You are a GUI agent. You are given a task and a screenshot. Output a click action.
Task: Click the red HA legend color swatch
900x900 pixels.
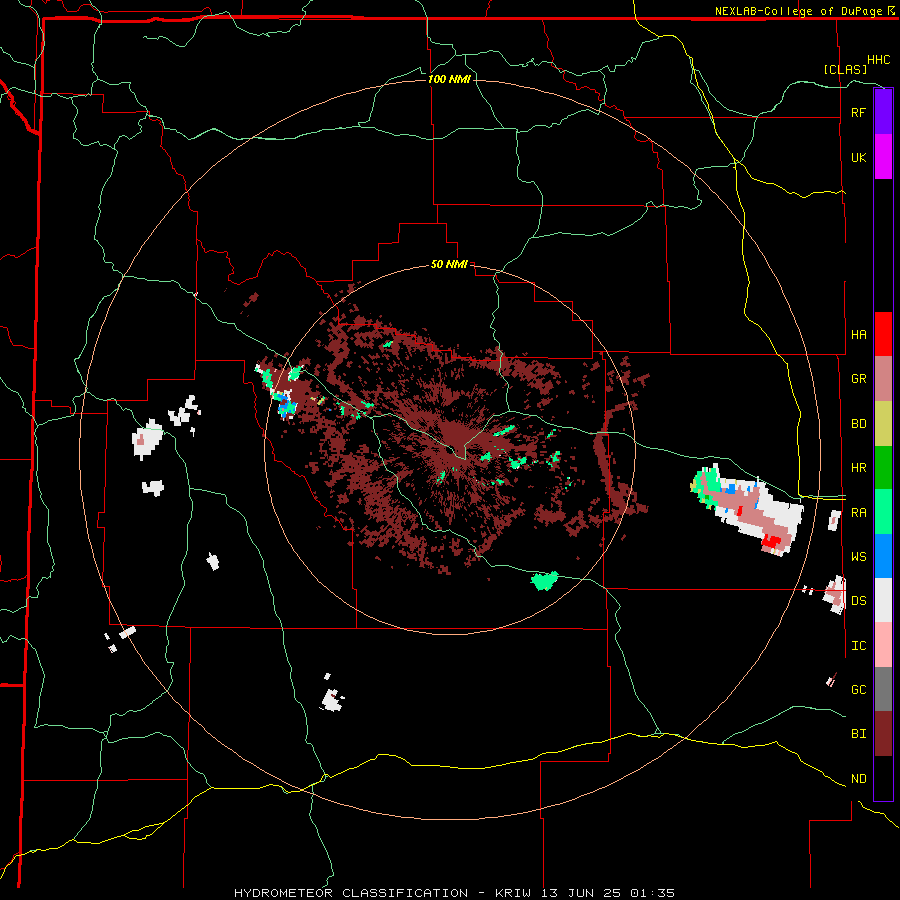883,334
